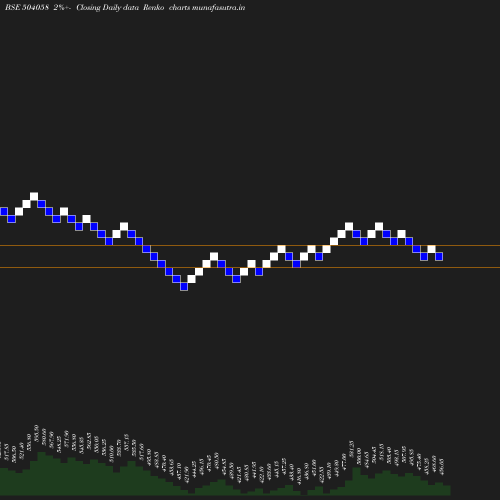Click the BSE 504058 Renko chart title
The image size is (500, 500).
tap(125, 7)
